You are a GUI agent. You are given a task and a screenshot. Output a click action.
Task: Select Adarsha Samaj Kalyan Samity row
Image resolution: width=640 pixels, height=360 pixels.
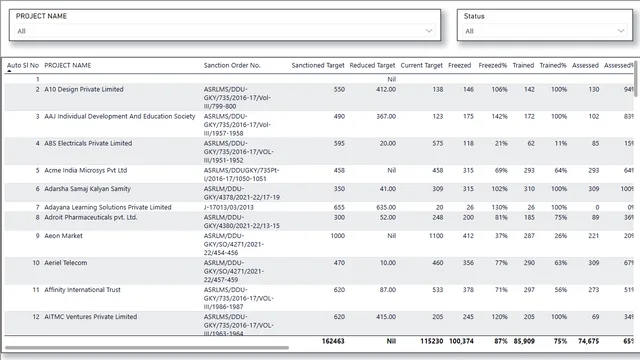point(318,193)
